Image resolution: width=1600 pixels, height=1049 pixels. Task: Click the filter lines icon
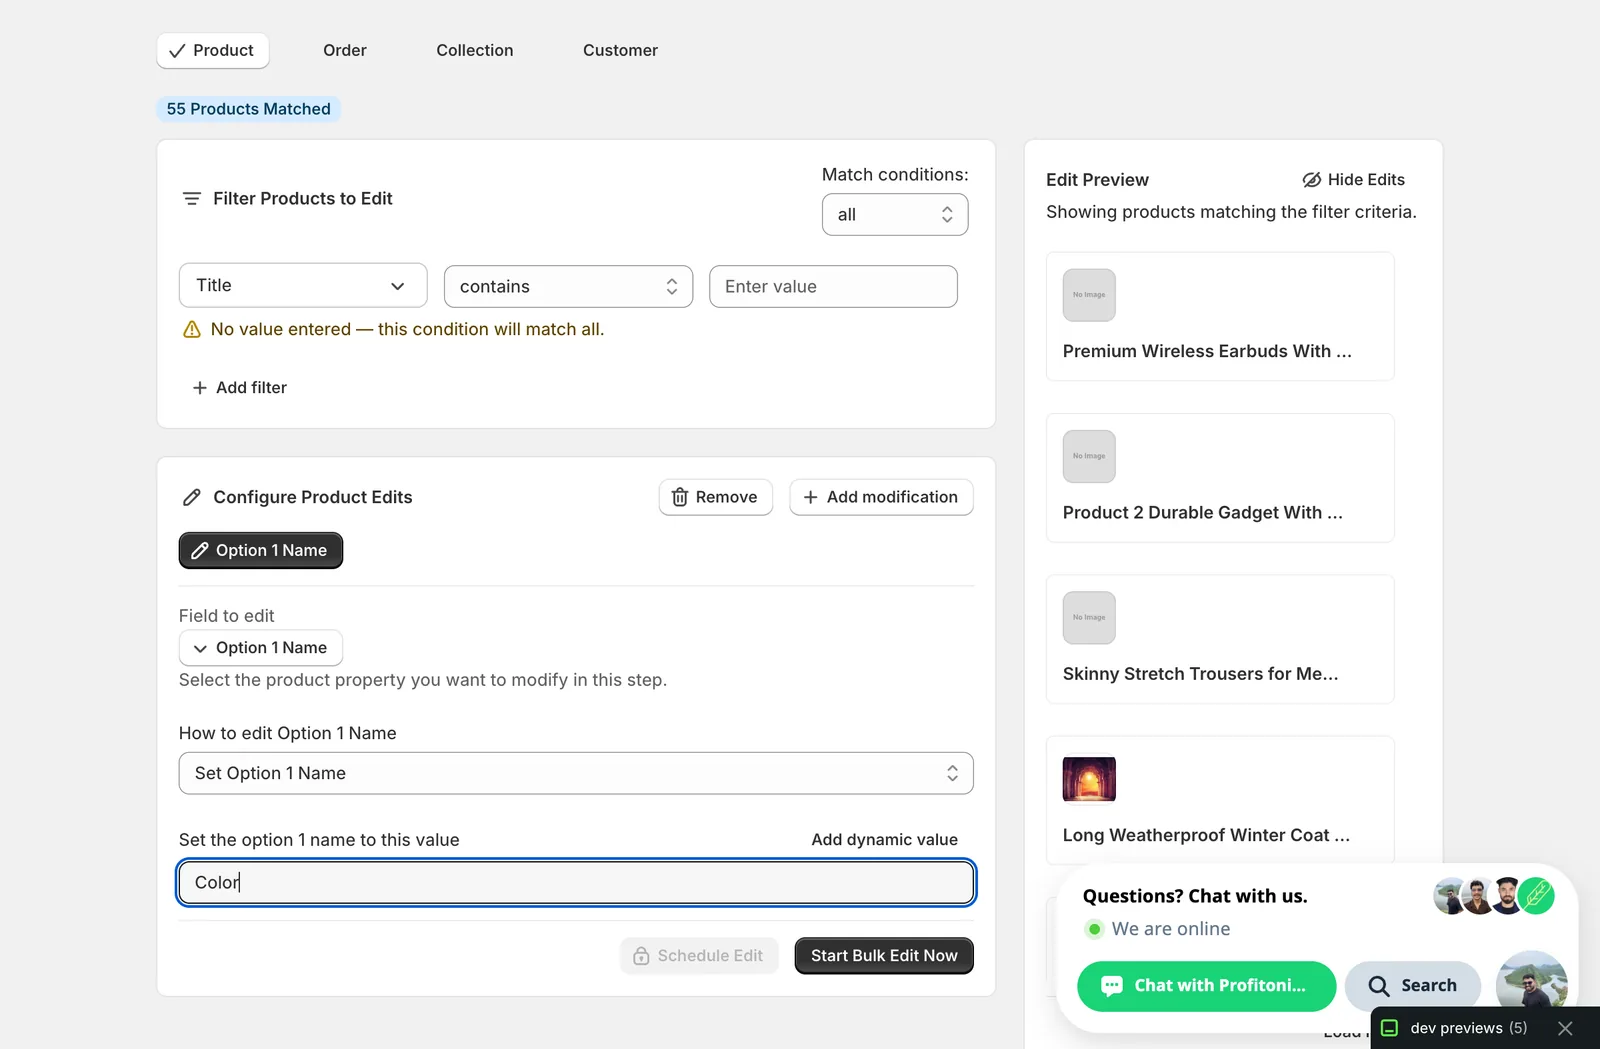tap(192, 199)
